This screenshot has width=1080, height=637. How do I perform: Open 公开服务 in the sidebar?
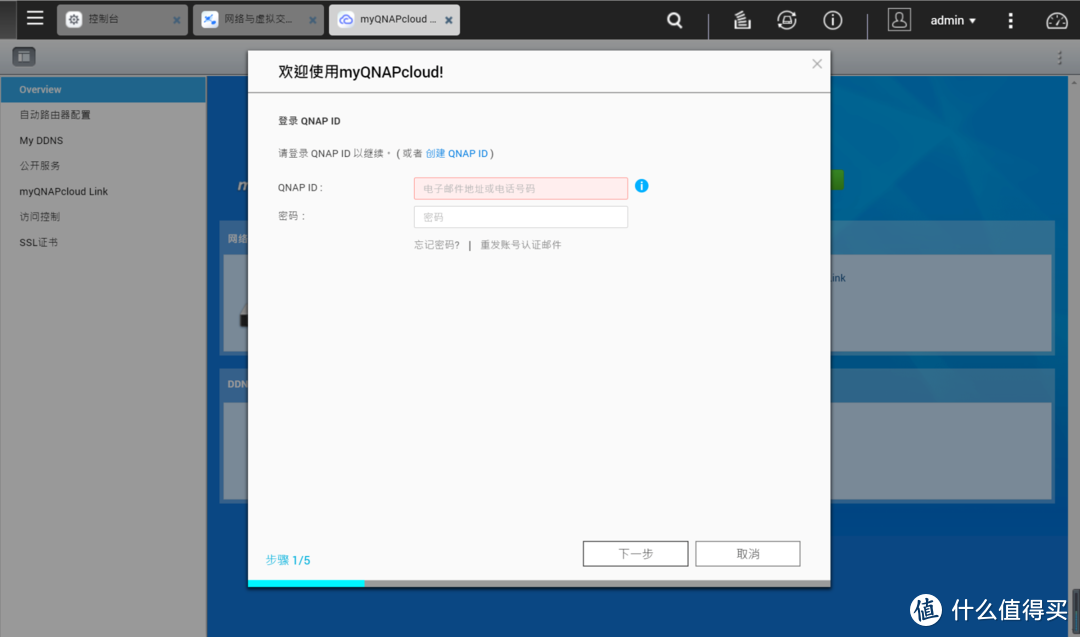click(x=103, y=166)
